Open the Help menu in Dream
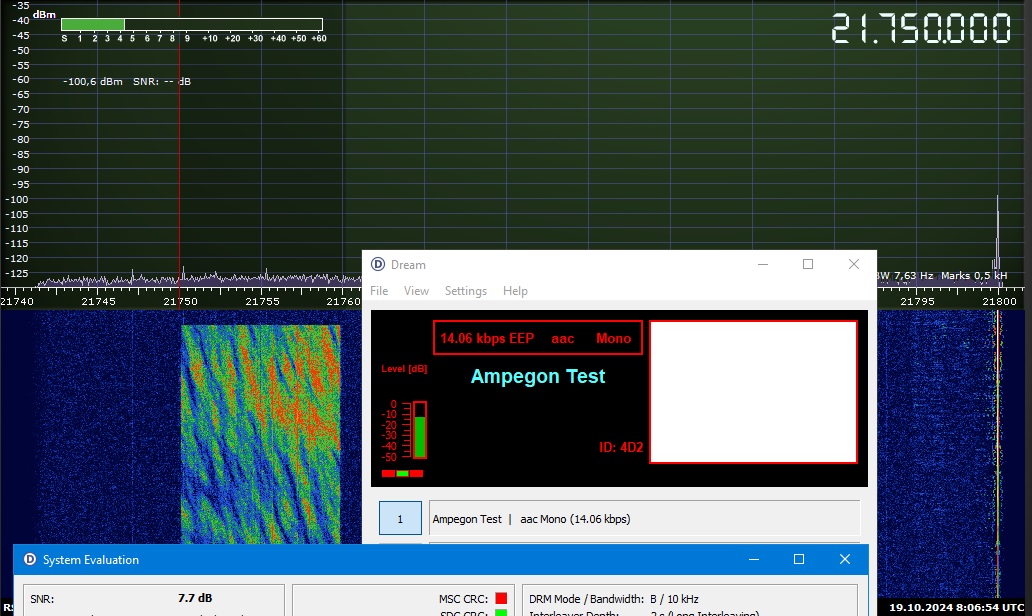Viewport: 1032px width, 616px height. 515,291
